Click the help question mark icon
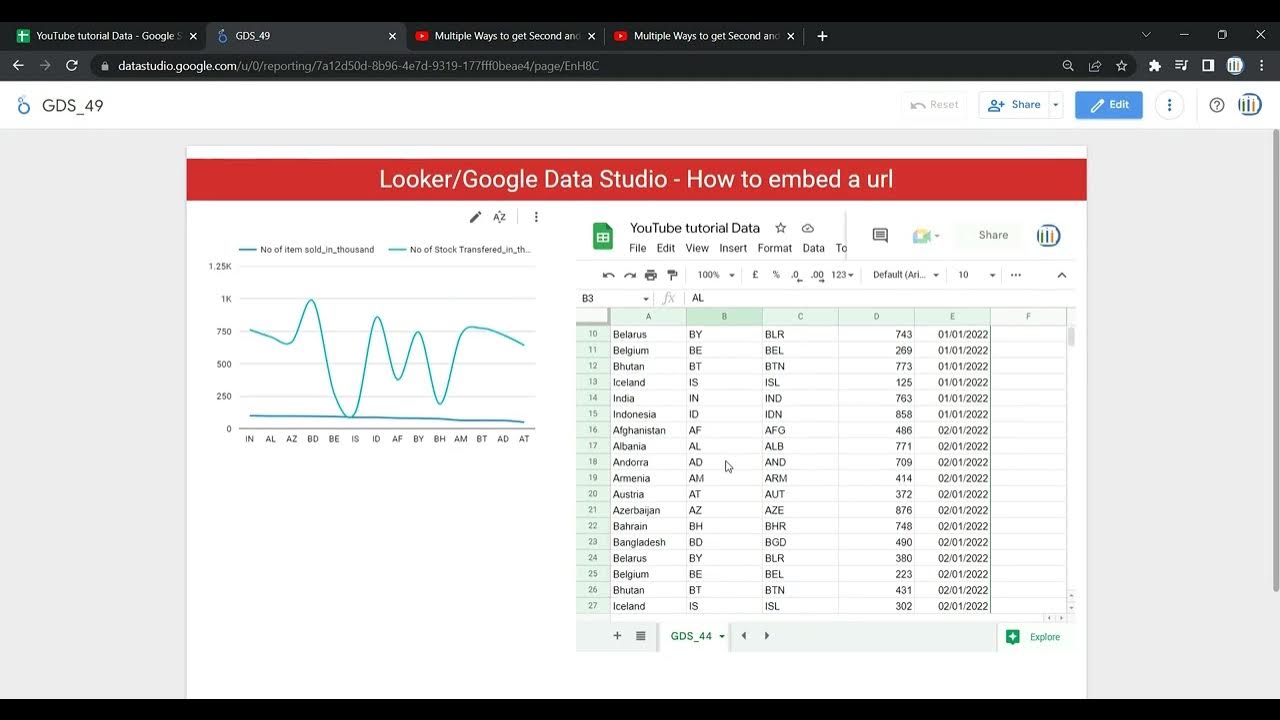 pos(1217,105)
